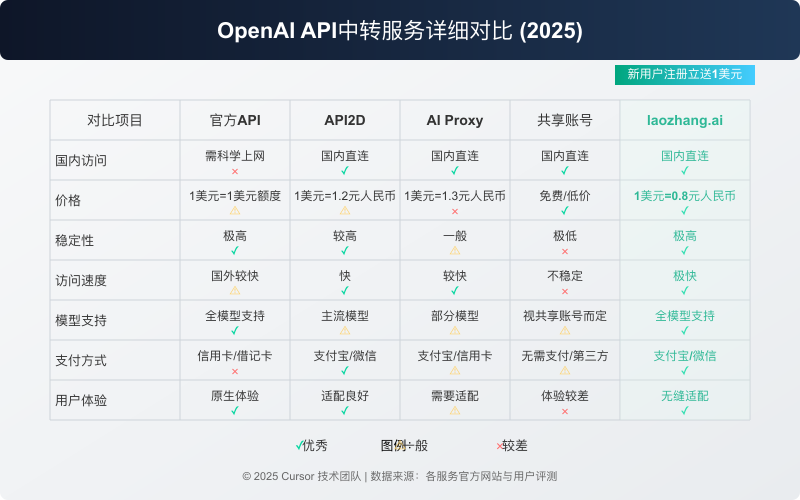This screenshot has height=500, width=800.
Task: Click the warning icon under 部分模型
Action: [455, 331]
